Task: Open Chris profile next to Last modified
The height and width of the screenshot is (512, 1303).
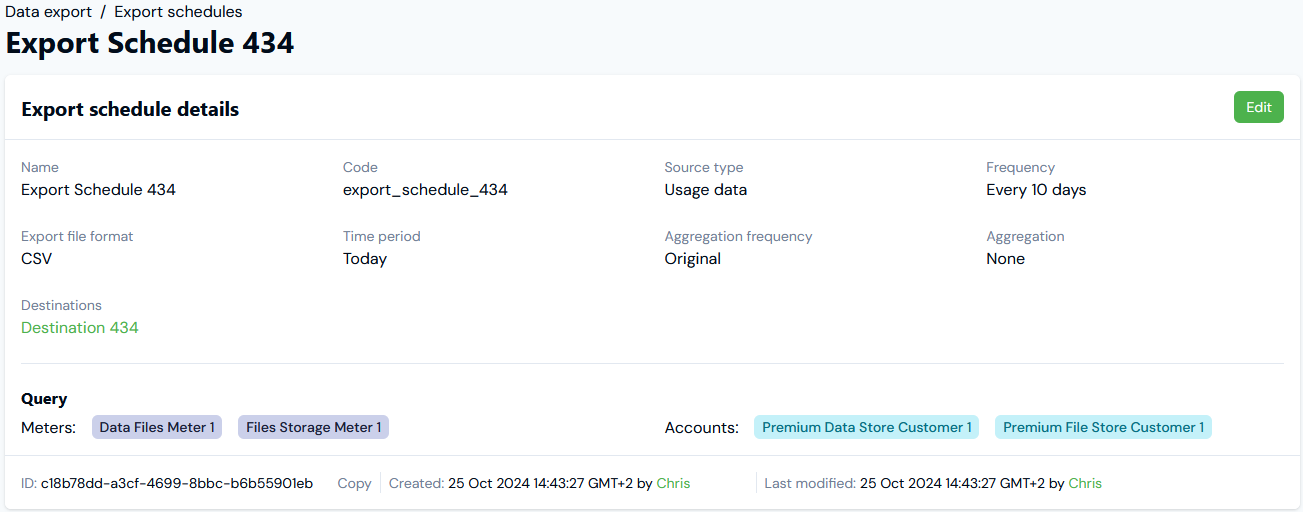Action: 1085,483
